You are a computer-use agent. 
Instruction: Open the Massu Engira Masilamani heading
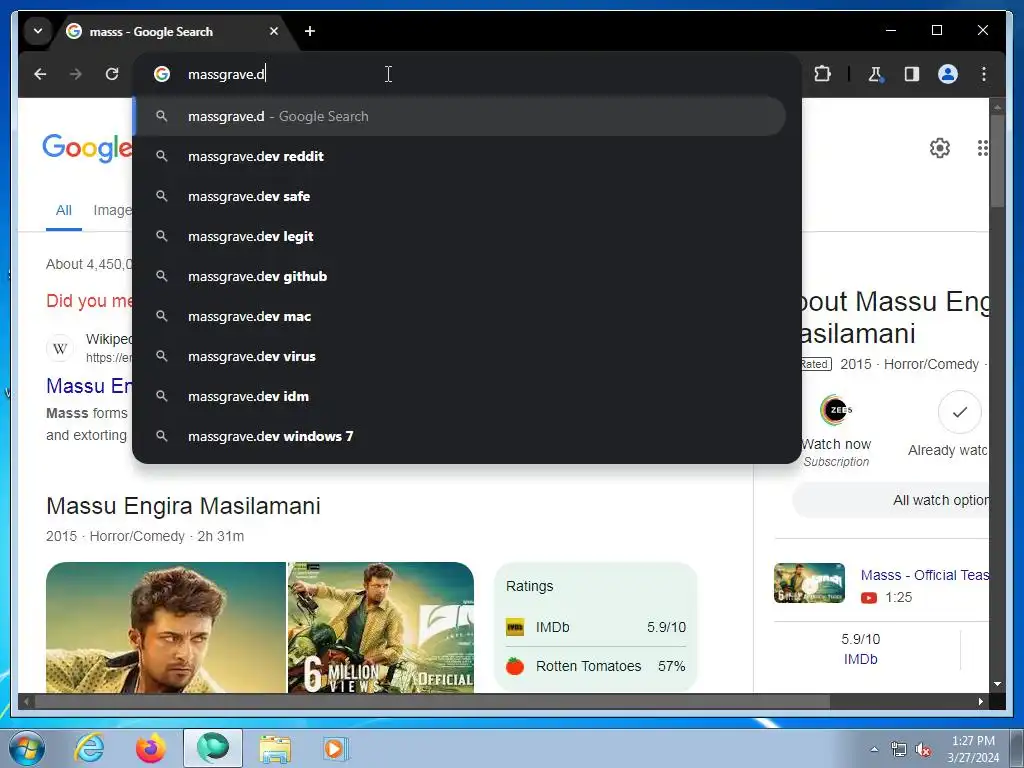[x=184, y=506]
